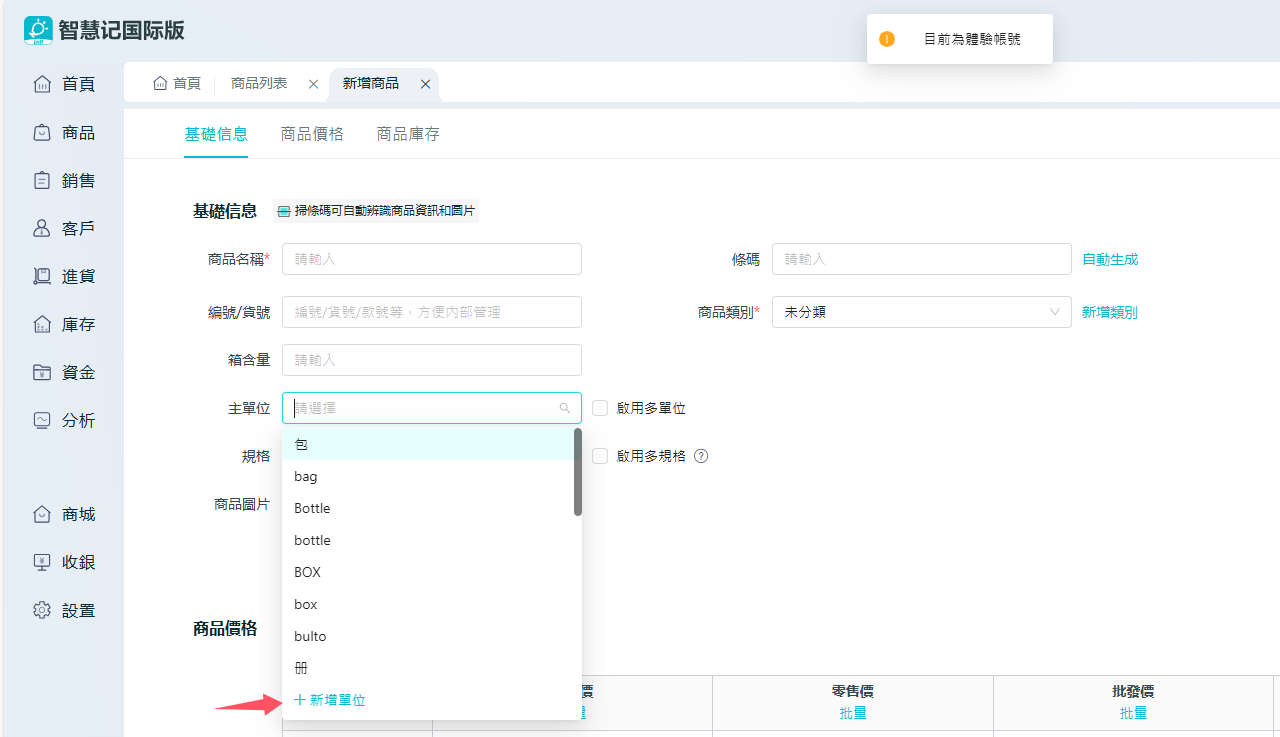Click help icon next to 啟用多規格
1280x737 pixels.
click(701, 456)
